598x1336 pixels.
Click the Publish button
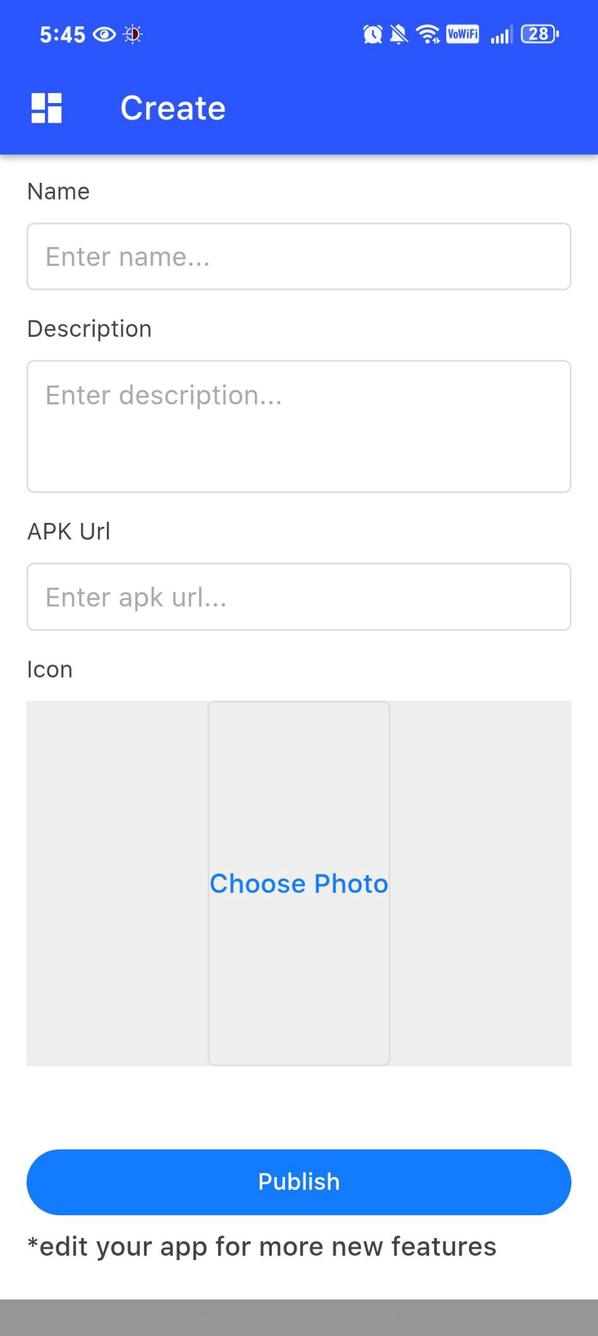point(299,1182)
